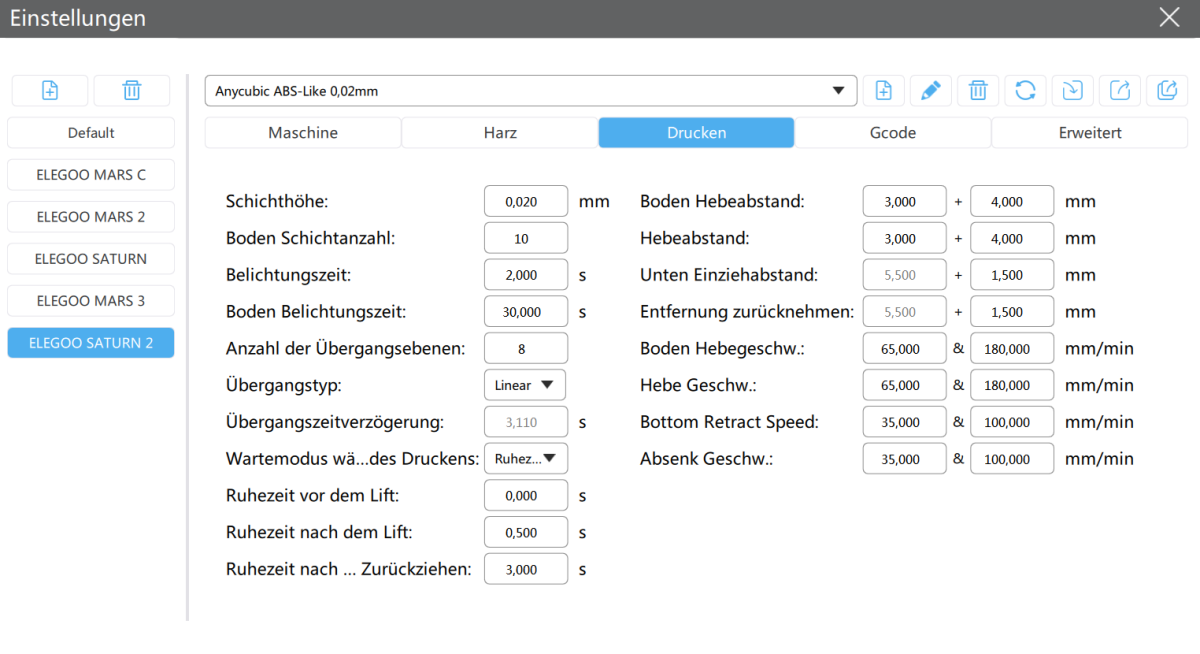Click the Boden Belichtungszeit value field

[x=526, y=312]
